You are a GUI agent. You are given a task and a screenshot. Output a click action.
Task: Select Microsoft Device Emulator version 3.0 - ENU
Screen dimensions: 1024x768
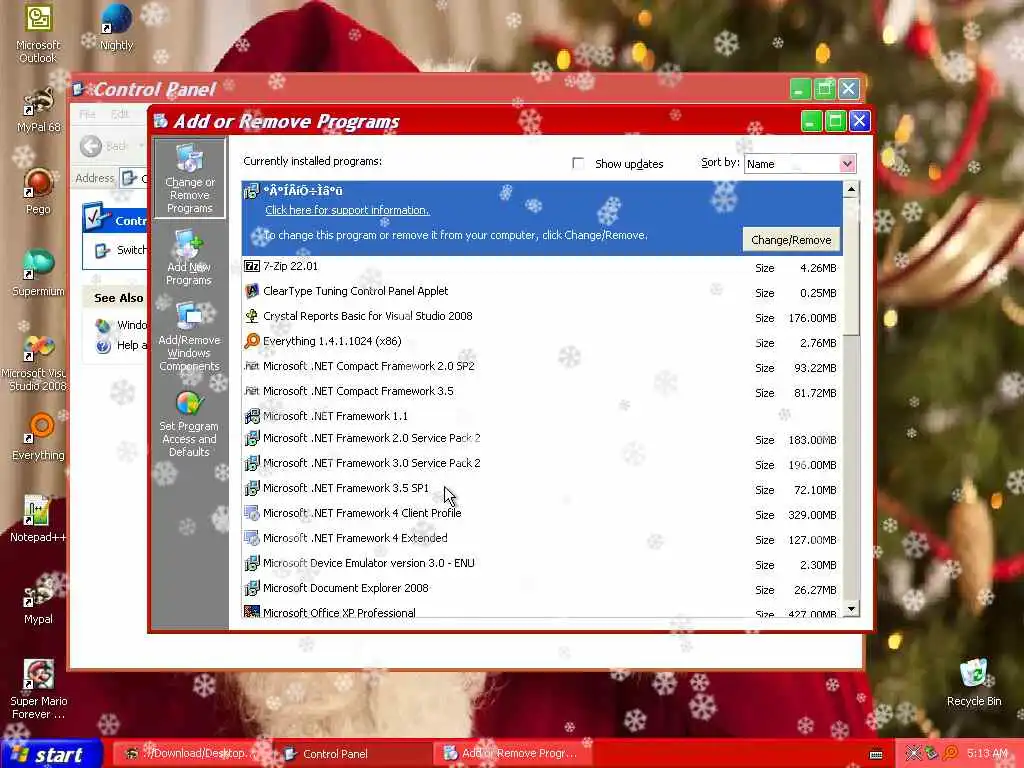542,563
